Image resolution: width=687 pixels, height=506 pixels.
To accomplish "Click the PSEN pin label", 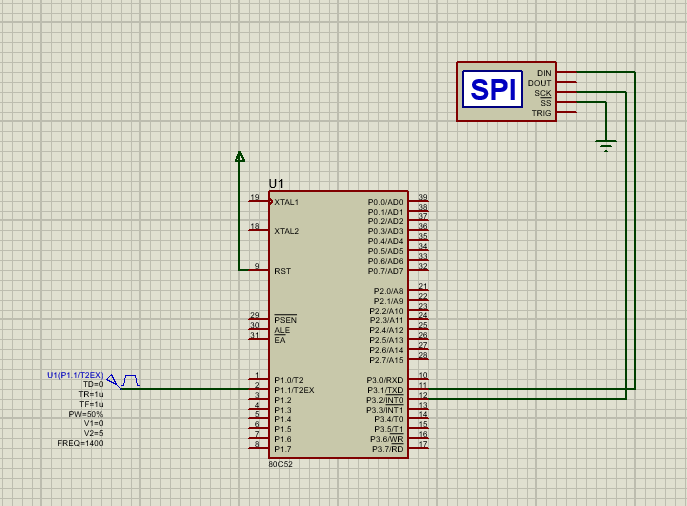I will pyautogui.click(x=286, y=320).
